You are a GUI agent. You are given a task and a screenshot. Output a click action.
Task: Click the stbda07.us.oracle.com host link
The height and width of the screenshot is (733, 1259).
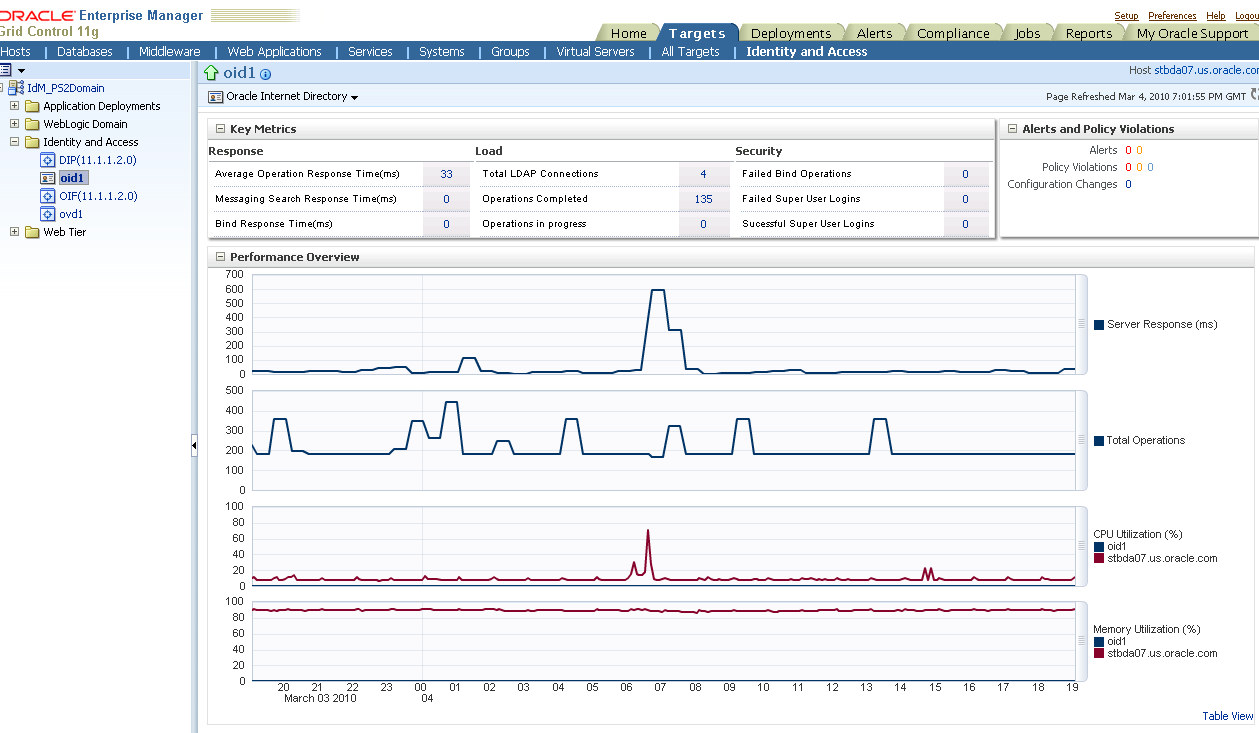[x=1206, y=71]
